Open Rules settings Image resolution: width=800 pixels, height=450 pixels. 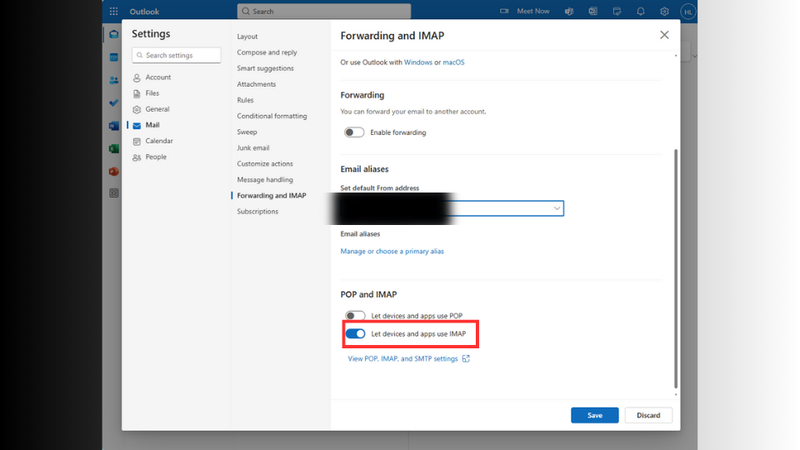point(245,100)
